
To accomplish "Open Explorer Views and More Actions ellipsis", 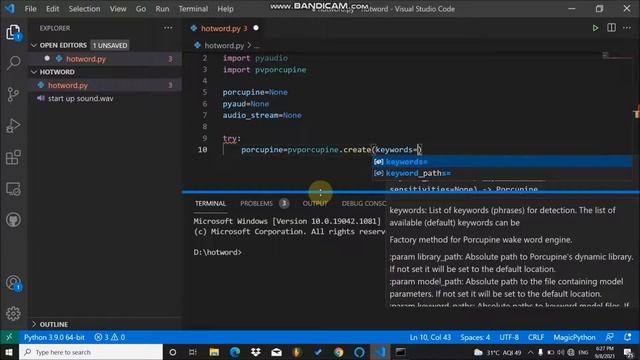I will (x=168, y=28).
